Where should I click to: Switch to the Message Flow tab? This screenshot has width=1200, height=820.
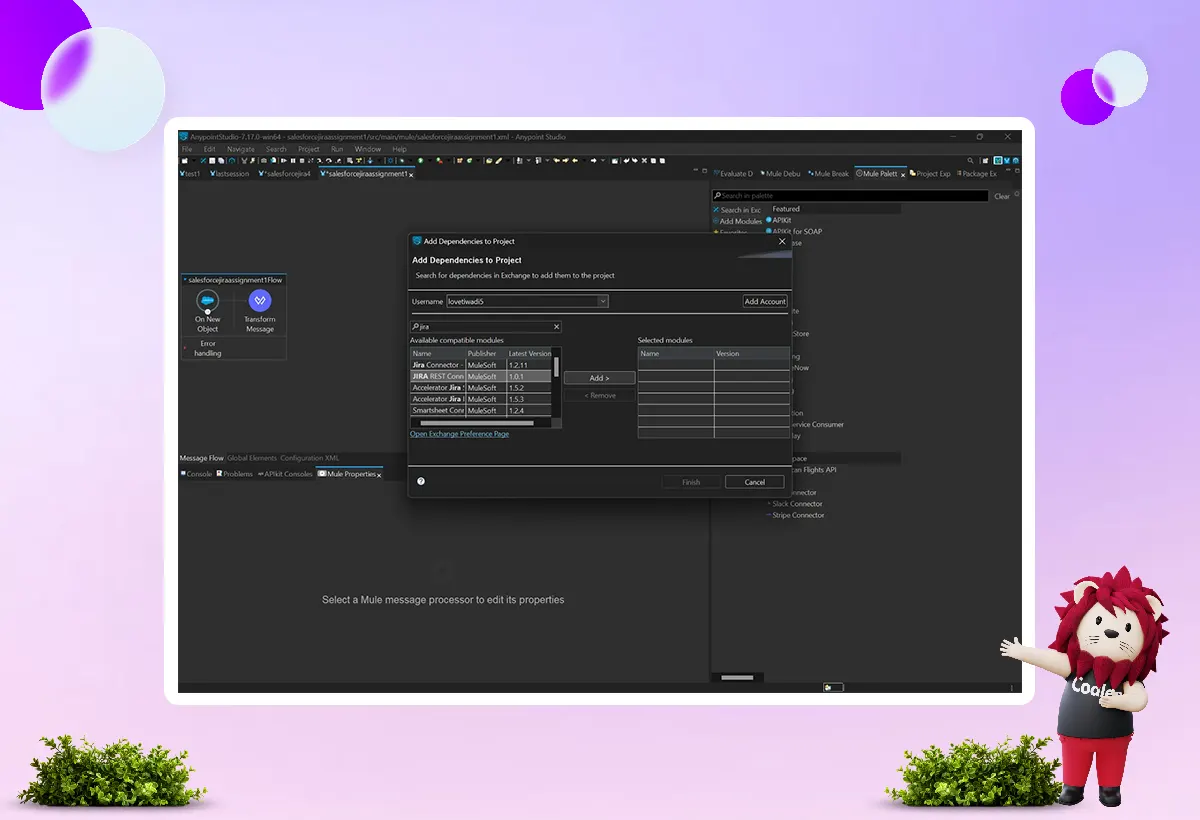[x=202, y=458]
